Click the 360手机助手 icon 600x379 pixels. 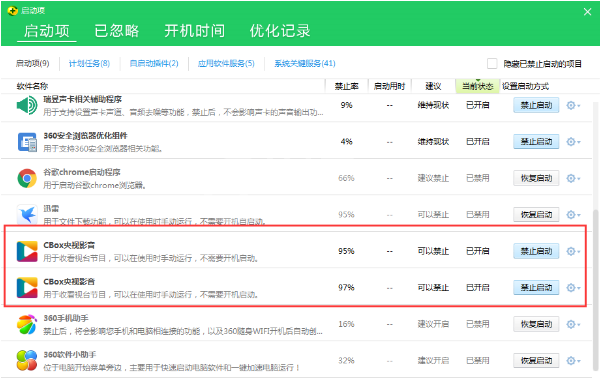pos(27,324)
